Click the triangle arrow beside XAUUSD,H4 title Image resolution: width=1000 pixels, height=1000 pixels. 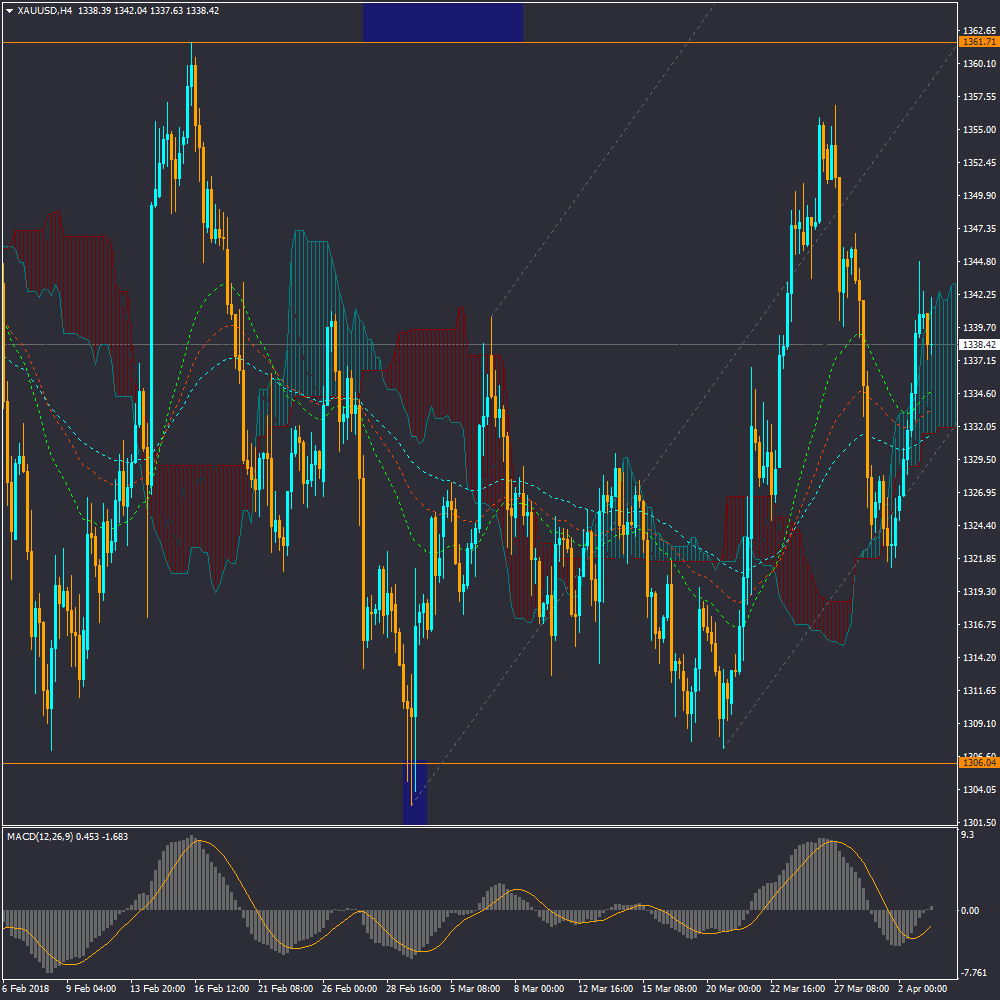click(x=10, y=10)
